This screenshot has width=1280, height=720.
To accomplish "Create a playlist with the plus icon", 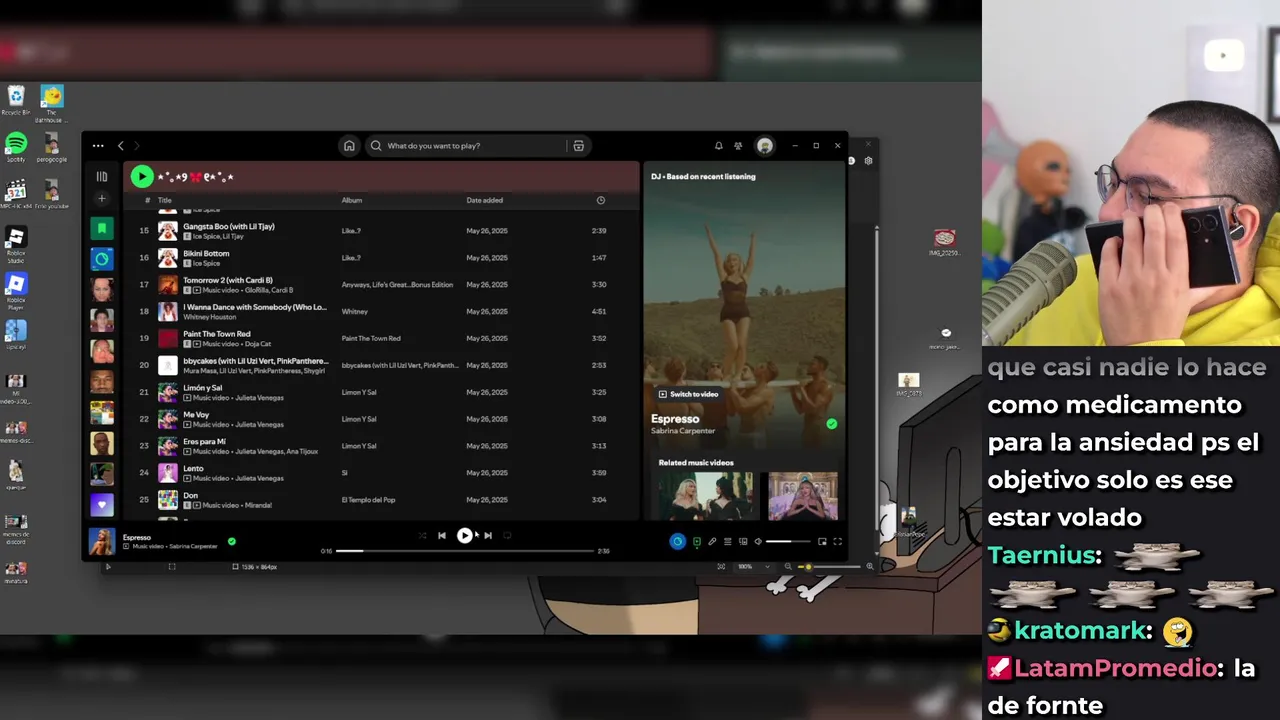I will (x=101, y=198).
